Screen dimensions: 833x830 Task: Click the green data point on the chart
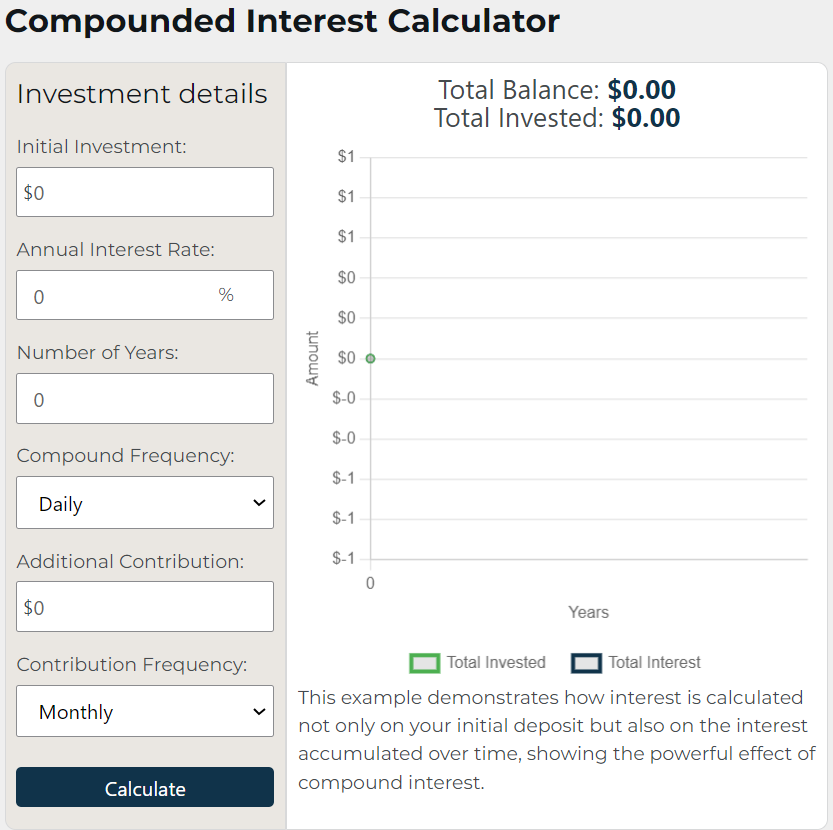(370, 357)
